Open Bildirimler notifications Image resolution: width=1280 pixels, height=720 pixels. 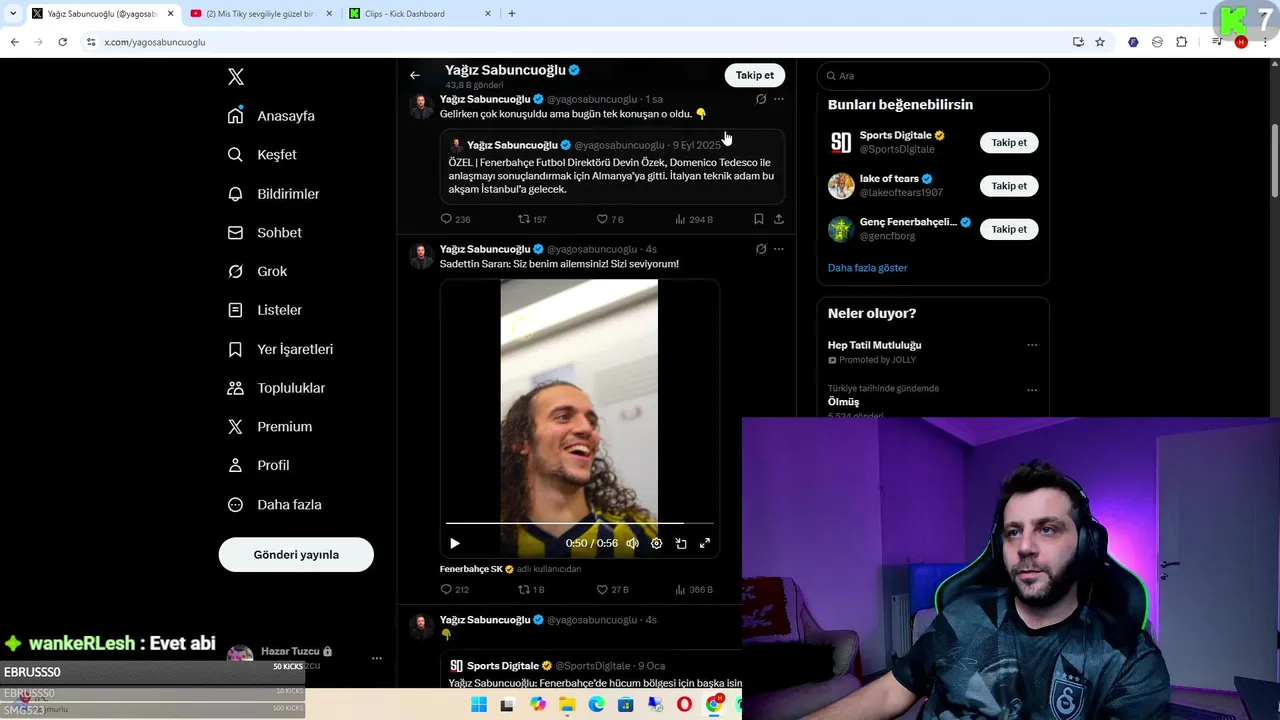(273, 194)
